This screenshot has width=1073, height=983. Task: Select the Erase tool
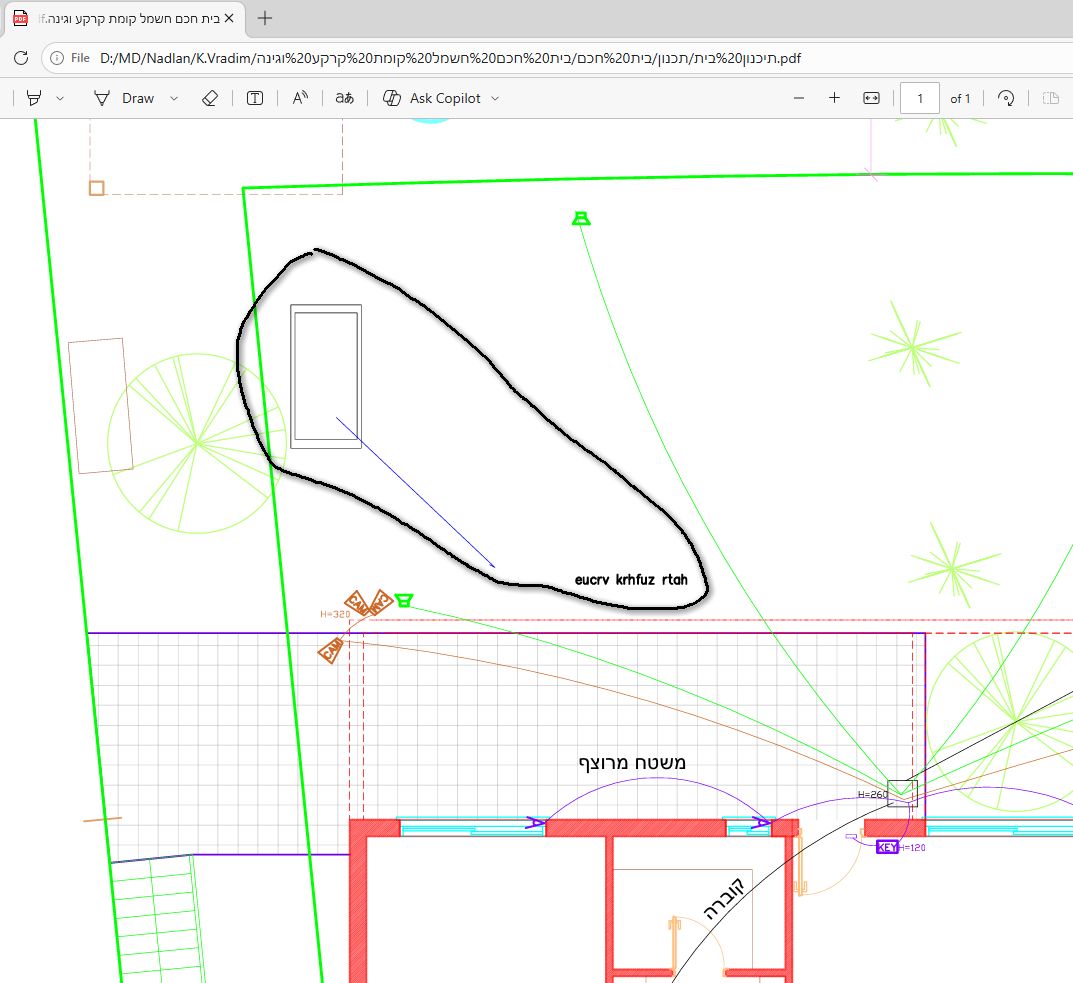point(209,98)
